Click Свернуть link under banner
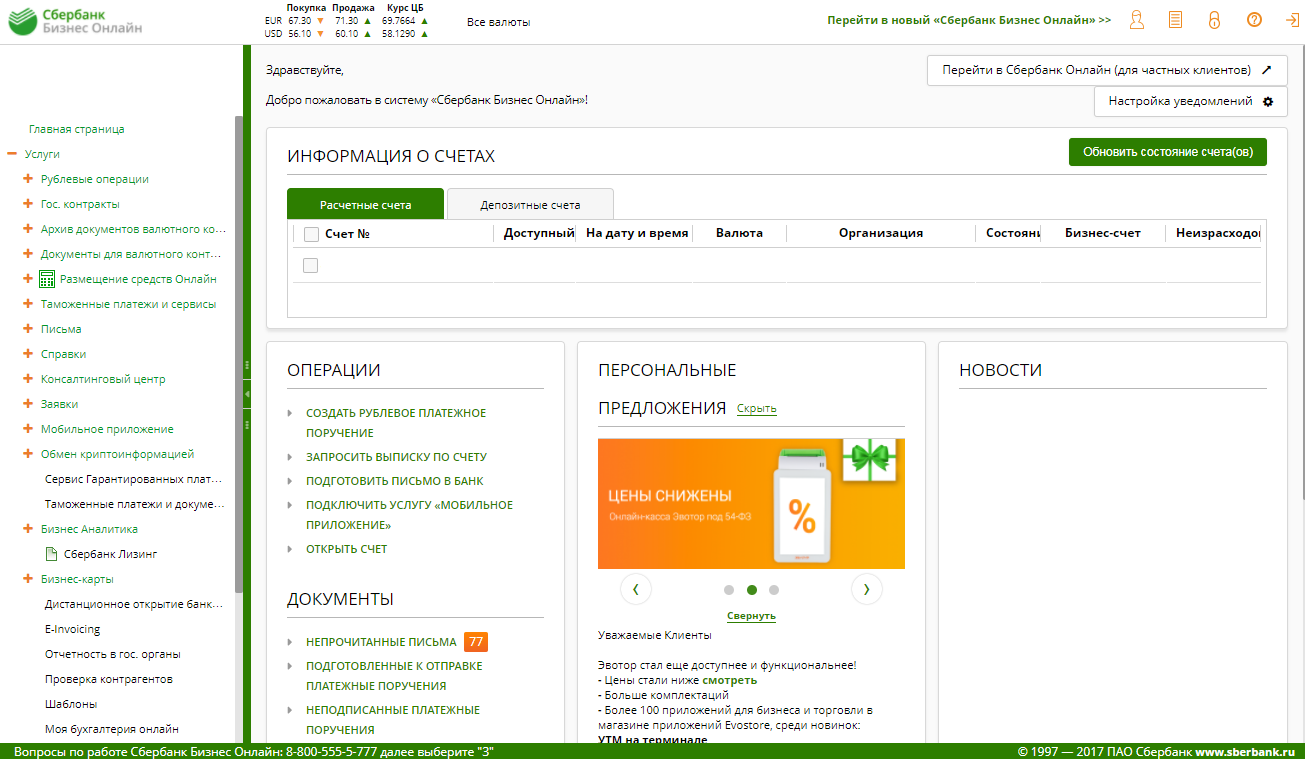The image size is (1305, 759). (x=751, y=616)
